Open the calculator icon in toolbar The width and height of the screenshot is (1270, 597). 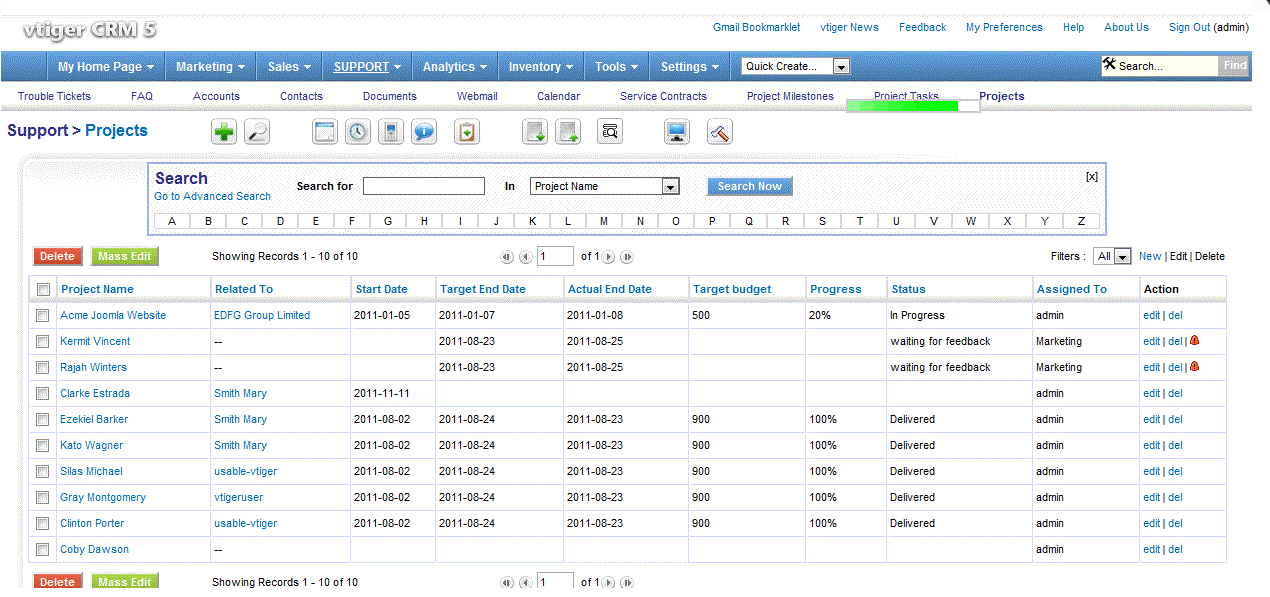click(x=391, y=132)
